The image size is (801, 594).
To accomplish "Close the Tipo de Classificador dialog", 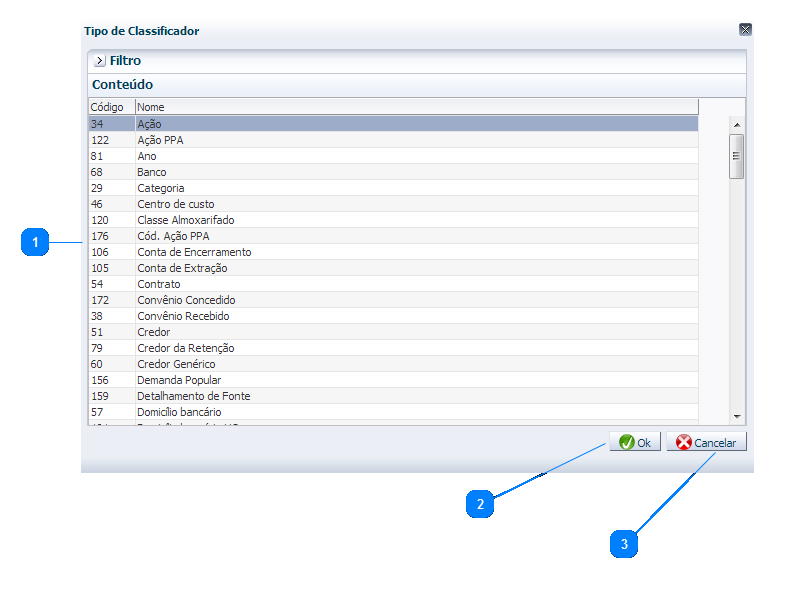I will [745, 30].
